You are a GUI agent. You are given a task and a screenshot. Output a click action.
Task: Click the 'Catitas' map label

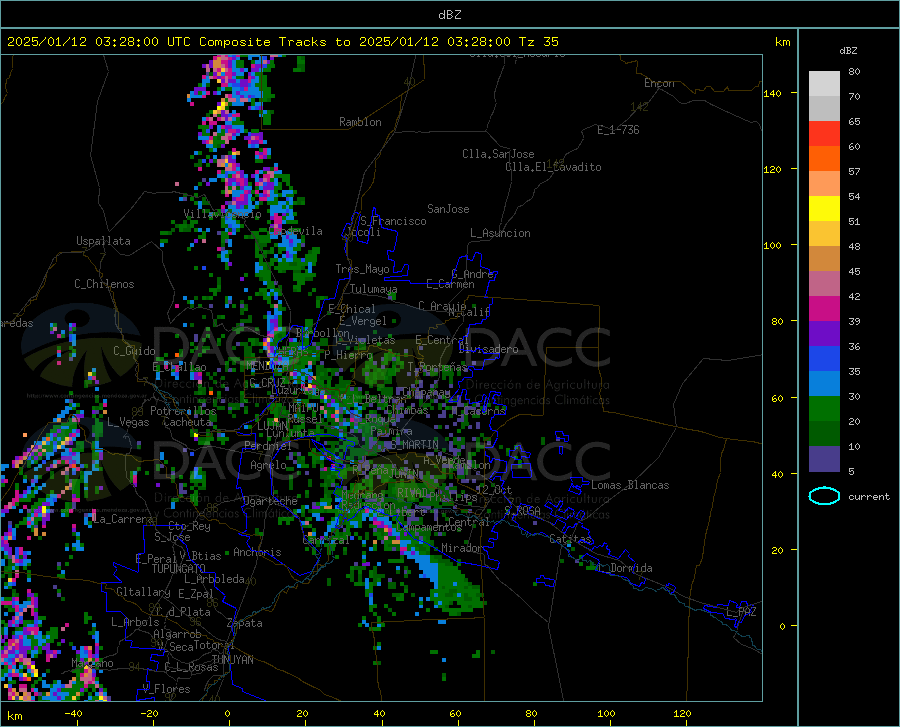point(570,539)
